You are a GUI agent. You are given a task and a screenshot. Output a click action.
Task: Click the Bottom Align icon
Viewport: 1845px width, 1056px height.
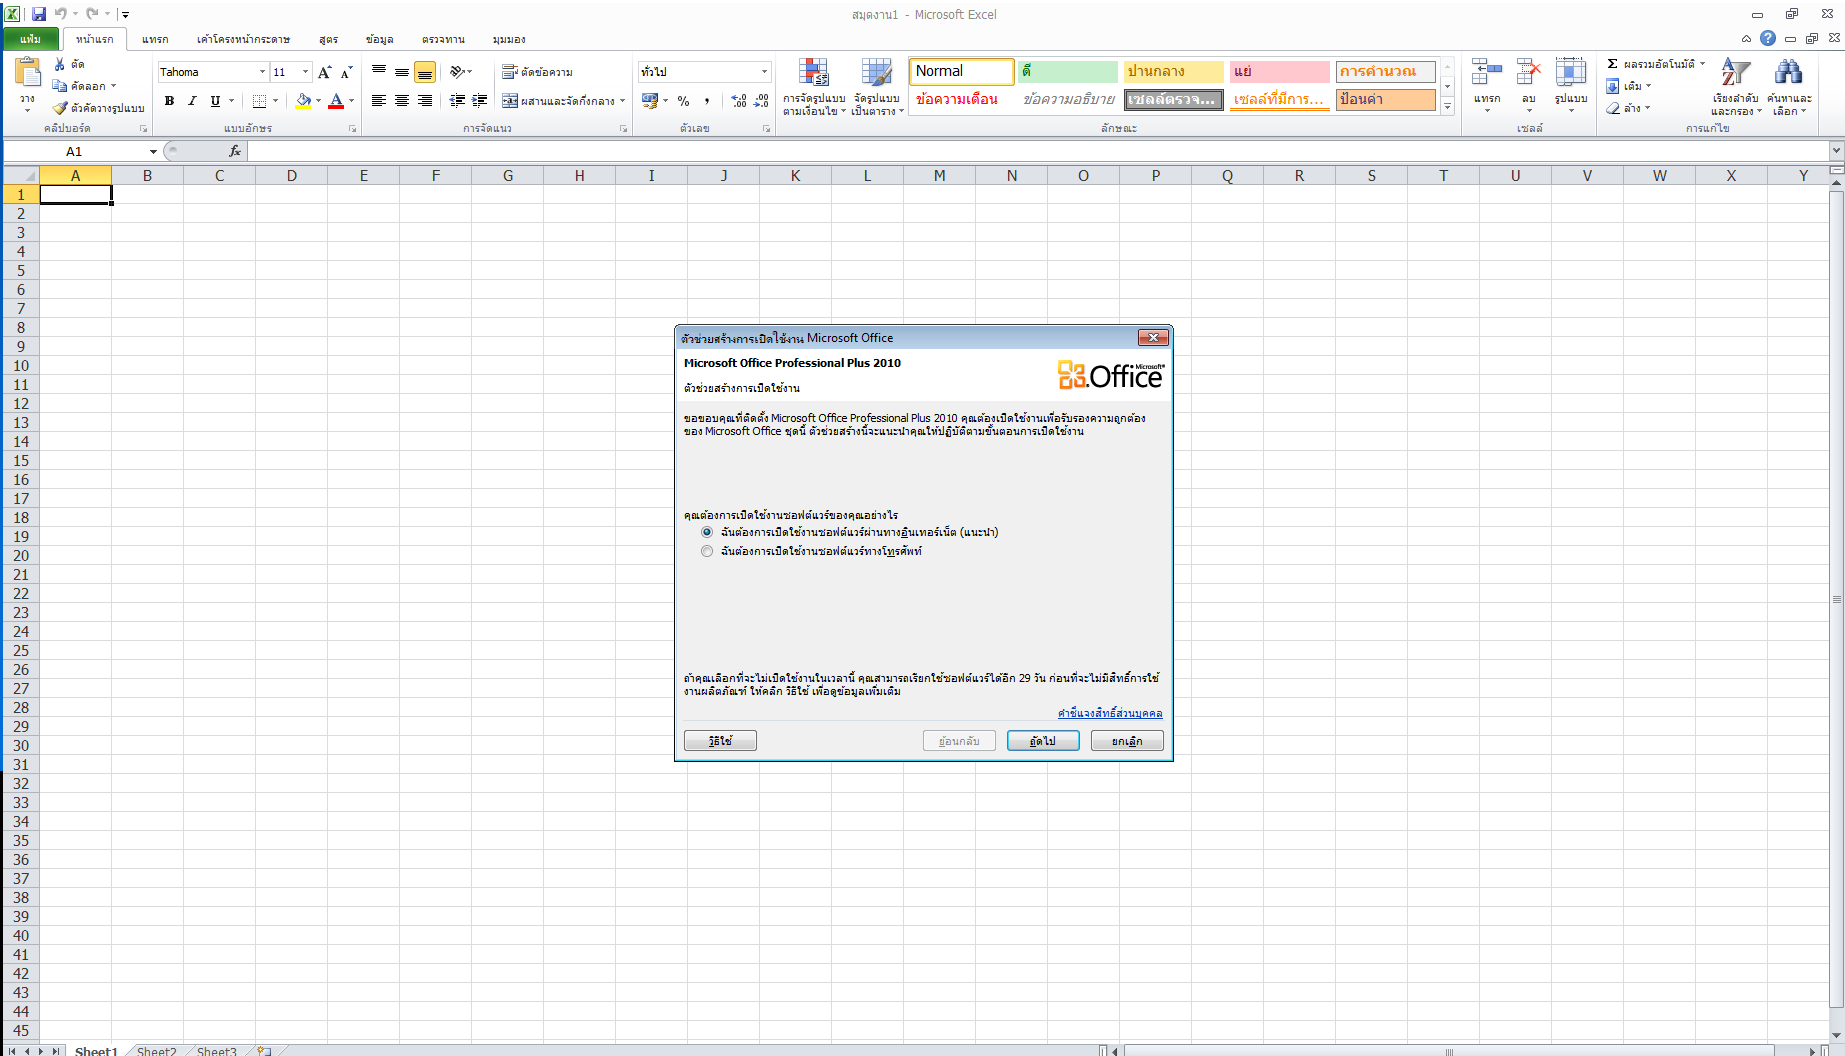point(425,72)
